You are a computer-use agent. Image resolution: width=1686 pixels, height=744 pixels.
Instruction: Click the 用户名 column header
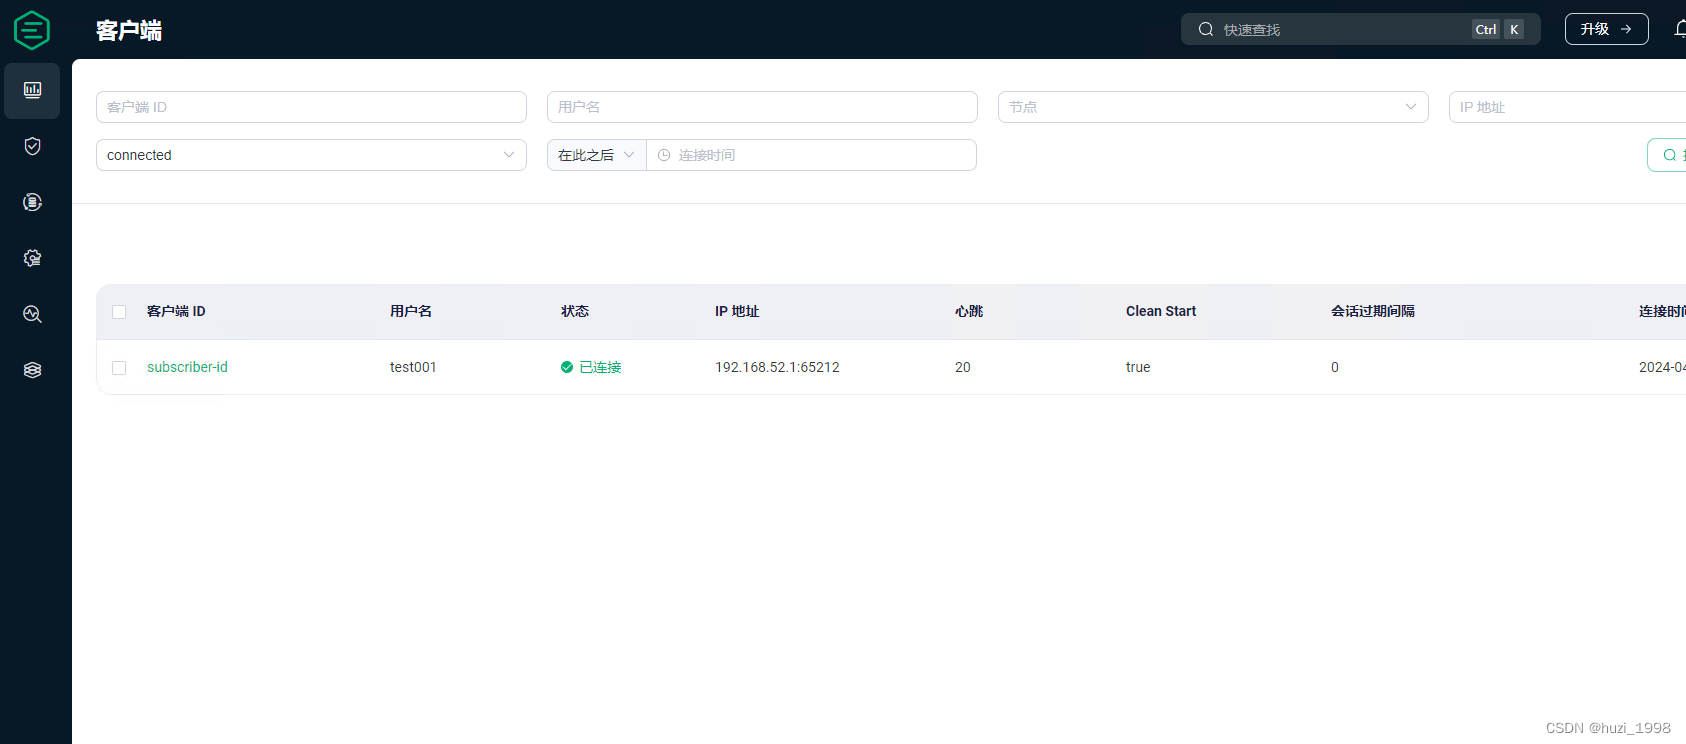click(411, 311)
